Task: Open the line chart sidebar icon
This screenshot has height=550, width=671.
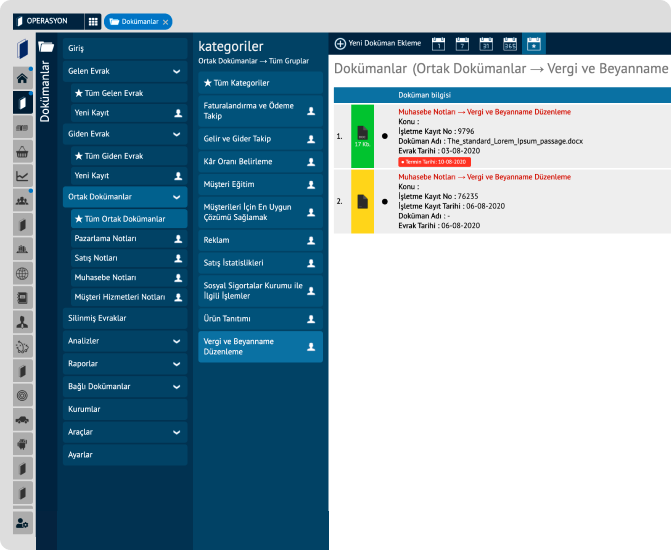Action: tap(22, 176)
